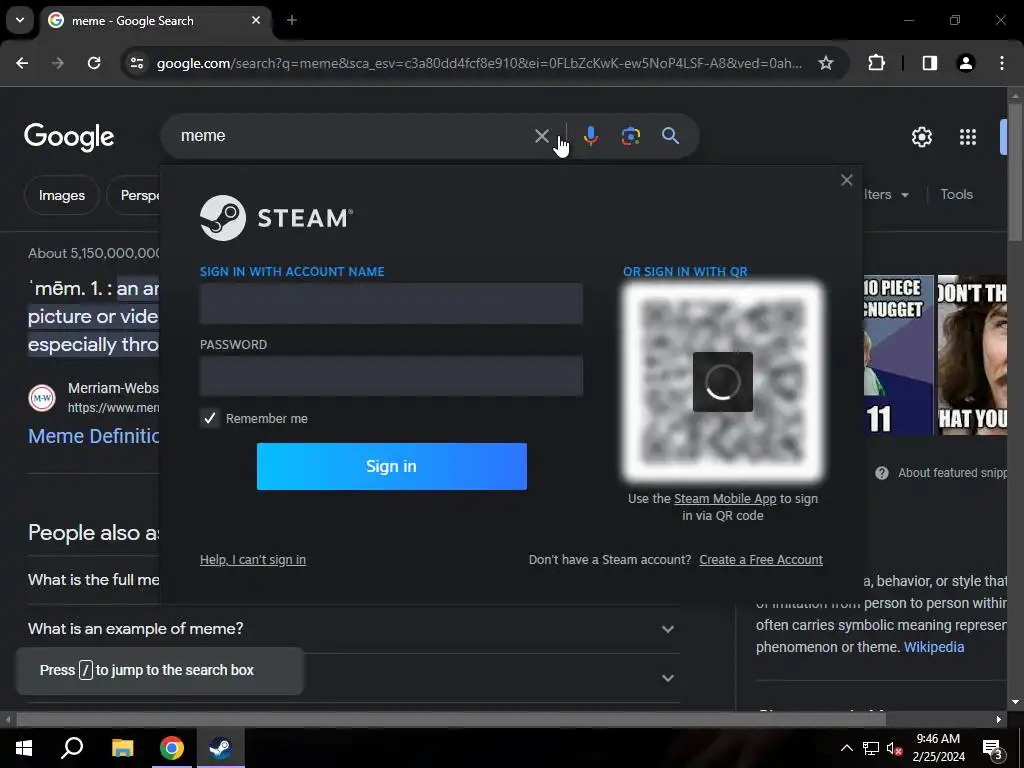The width and height of the screenshot is (1024, 768).
Task: Open Windows taskbar search
Action: [72, 748]
